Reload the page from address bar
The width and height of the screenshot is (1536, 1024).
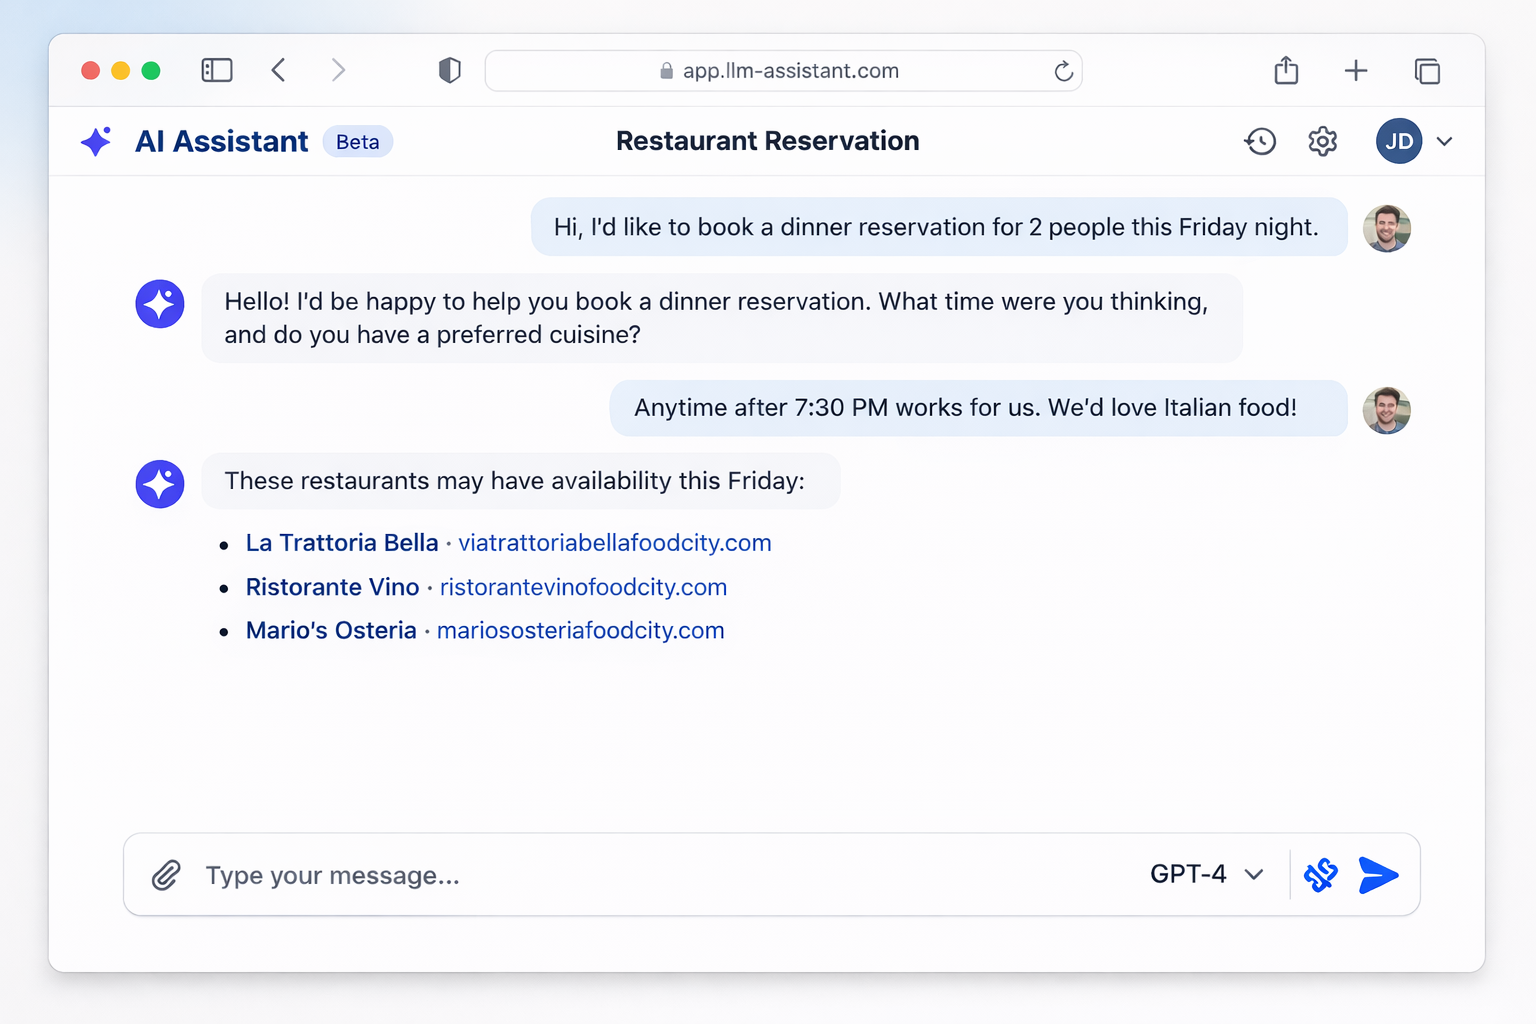point(1063,71)
